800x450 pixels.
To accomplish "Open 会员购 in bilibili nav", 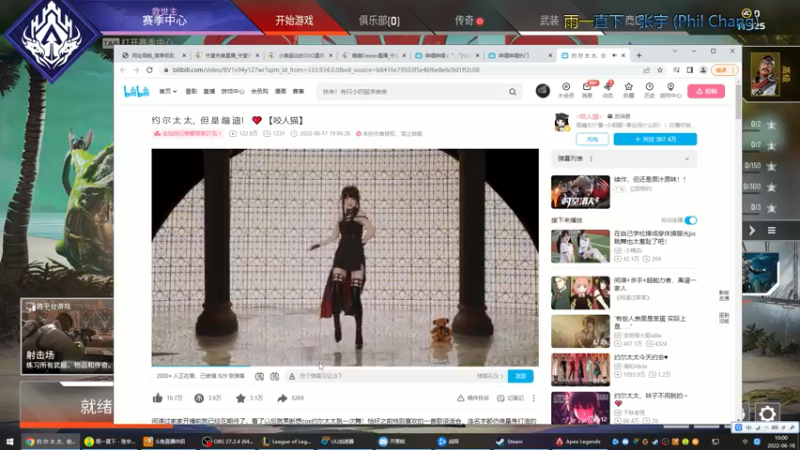I will click(259, 91).
